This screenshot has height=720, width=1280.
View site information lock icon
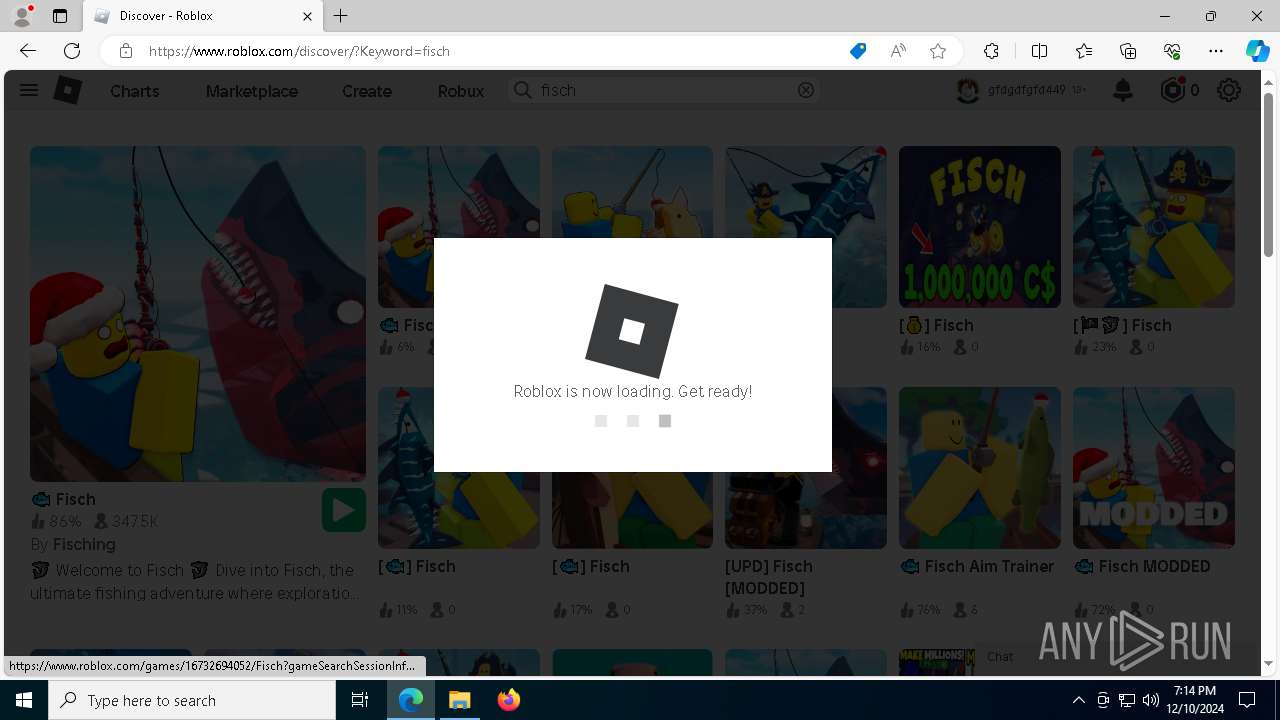pyautogui.click(x=125, y=51)
